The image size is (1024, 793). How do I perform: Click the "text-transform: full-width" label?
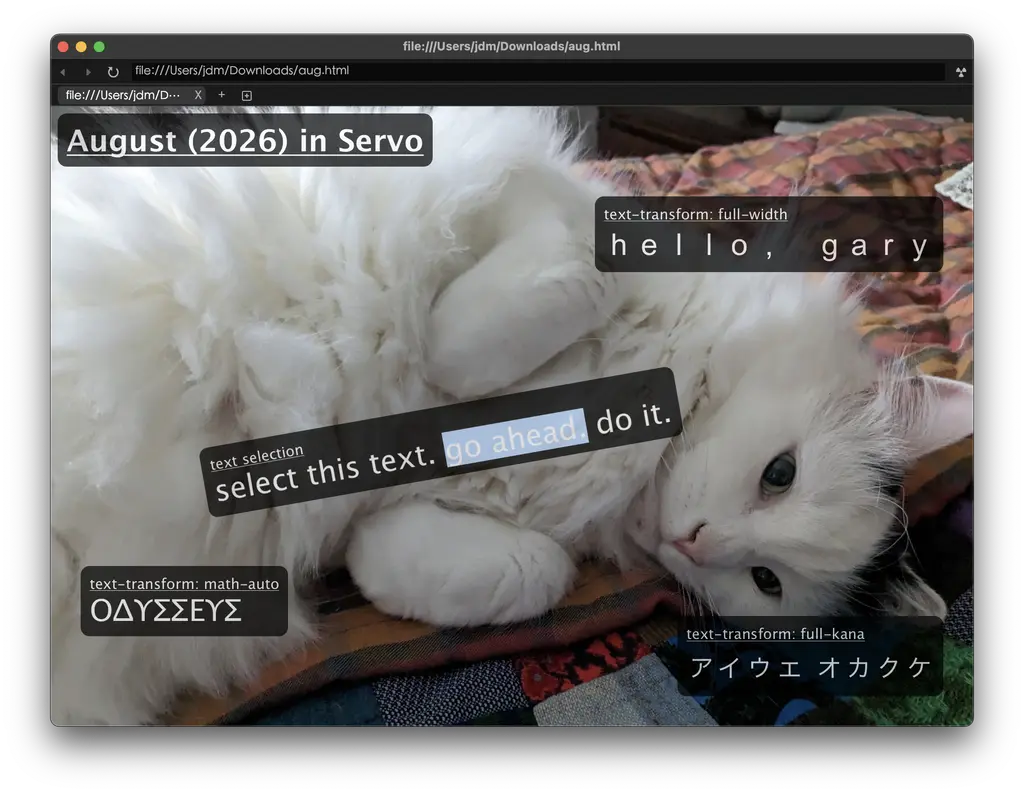[696, 214]
